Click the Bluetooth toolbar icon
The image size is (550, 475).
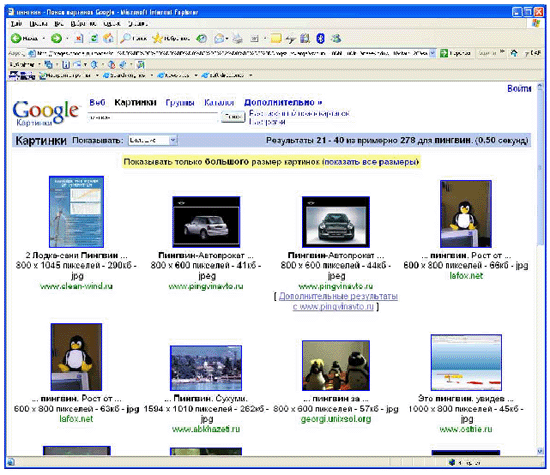[320, 38]
